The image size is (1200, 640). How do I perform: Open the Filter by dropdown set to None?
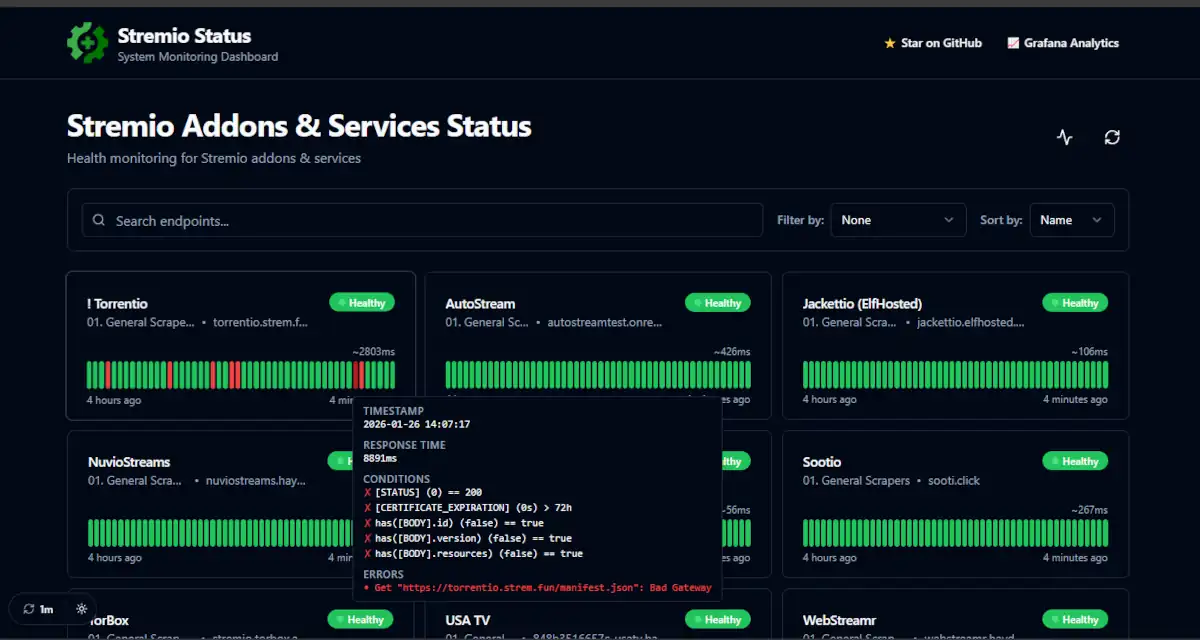[897, 219]
